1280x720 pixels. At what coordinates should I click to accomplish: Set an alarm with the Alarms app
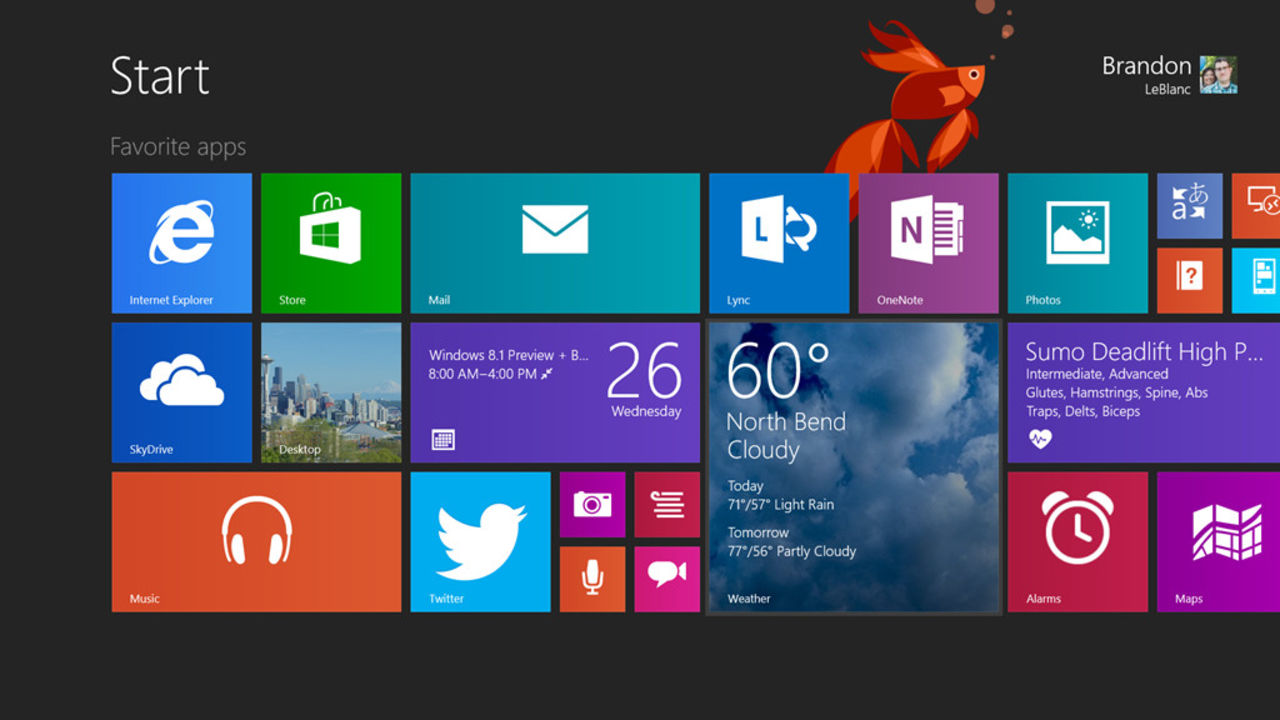pyautogui.click(x=1078, y=542)
